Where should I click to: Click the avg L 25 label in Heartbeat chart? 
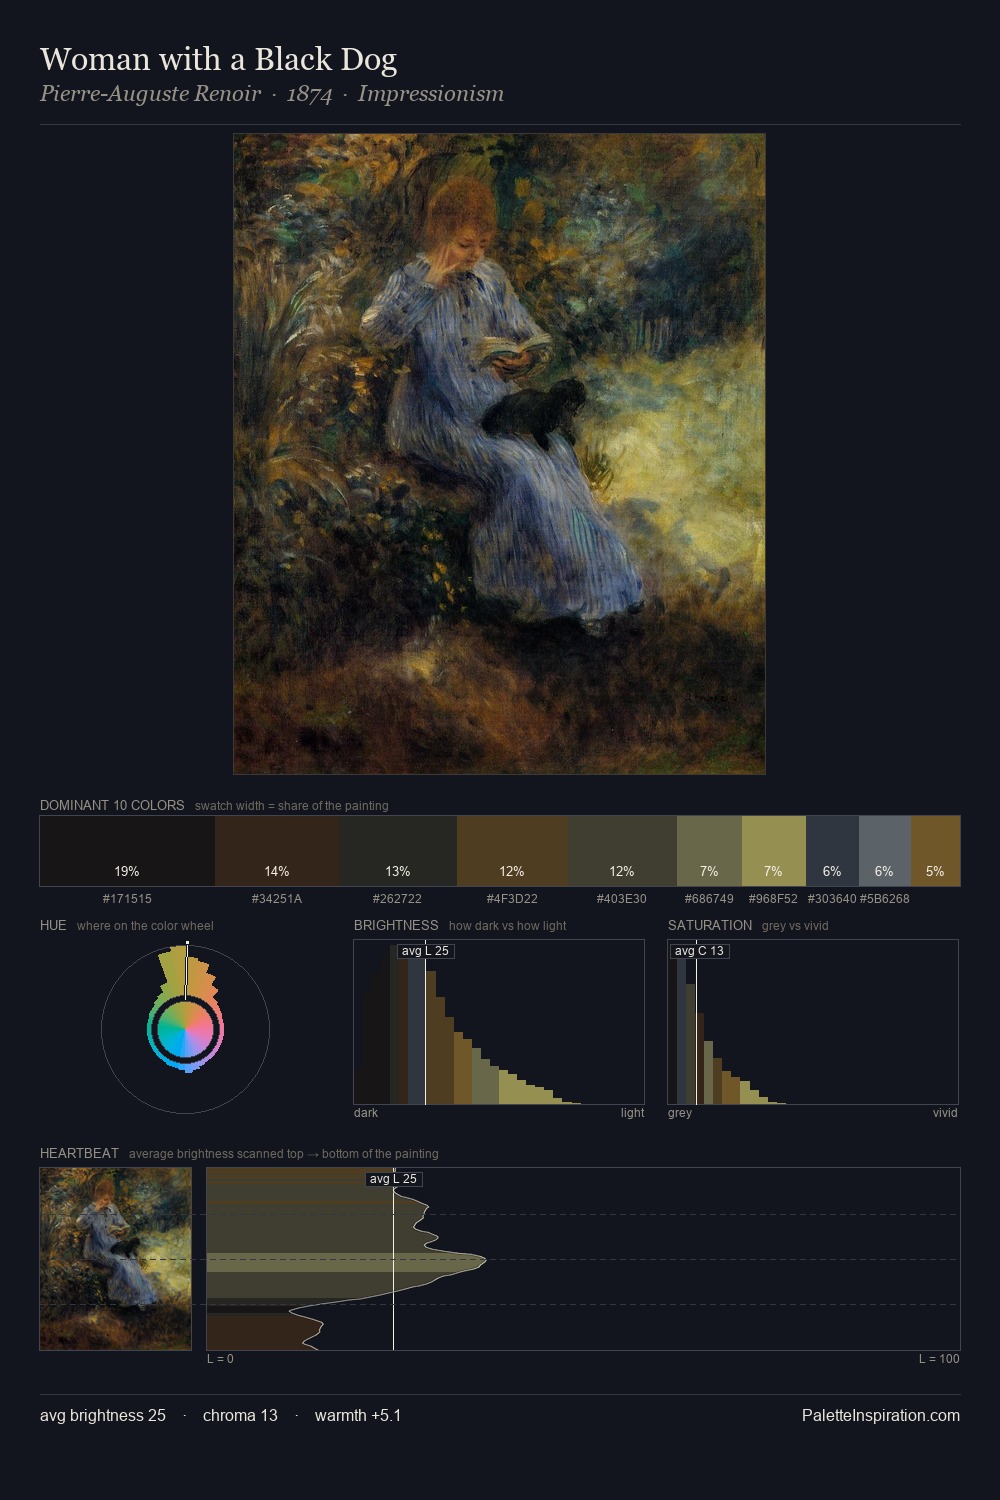pos(393,1179)
